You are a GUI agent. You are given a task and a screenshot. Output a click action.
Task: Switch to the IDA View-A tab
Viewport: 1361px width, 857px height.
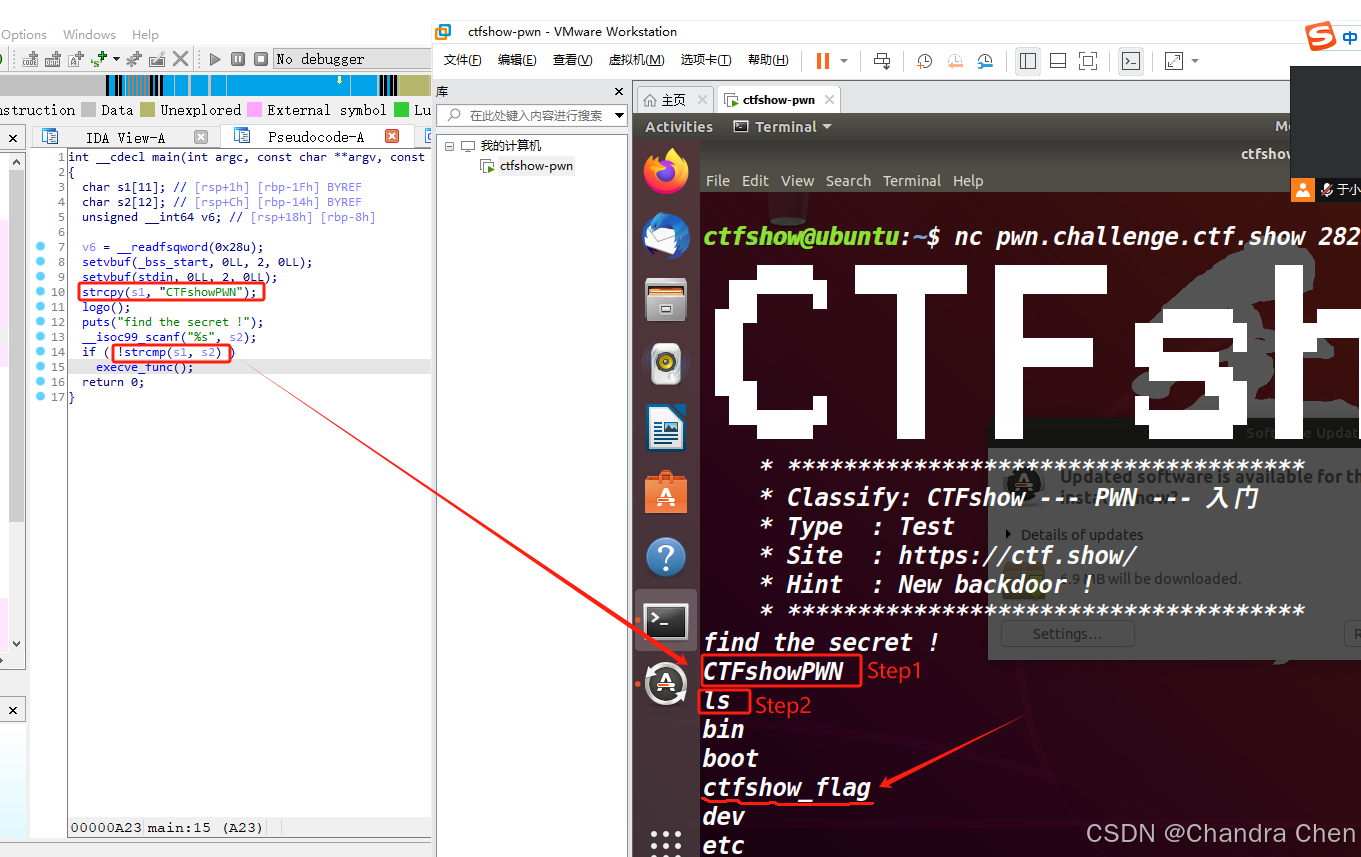pyautogui.click(x=125, y=137)
